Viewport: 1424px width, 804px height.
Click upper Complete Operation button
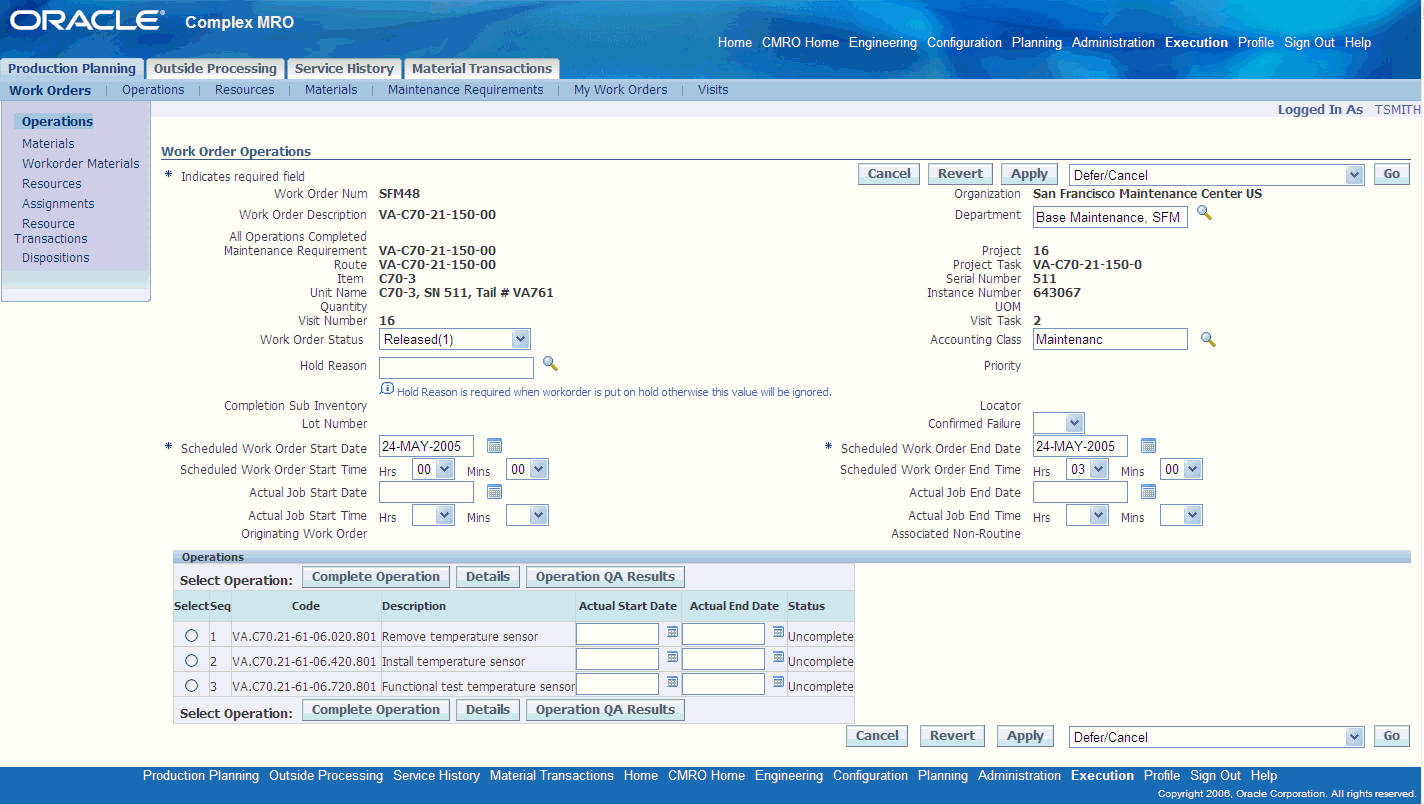pyautogui.click(x=376, y=577)
